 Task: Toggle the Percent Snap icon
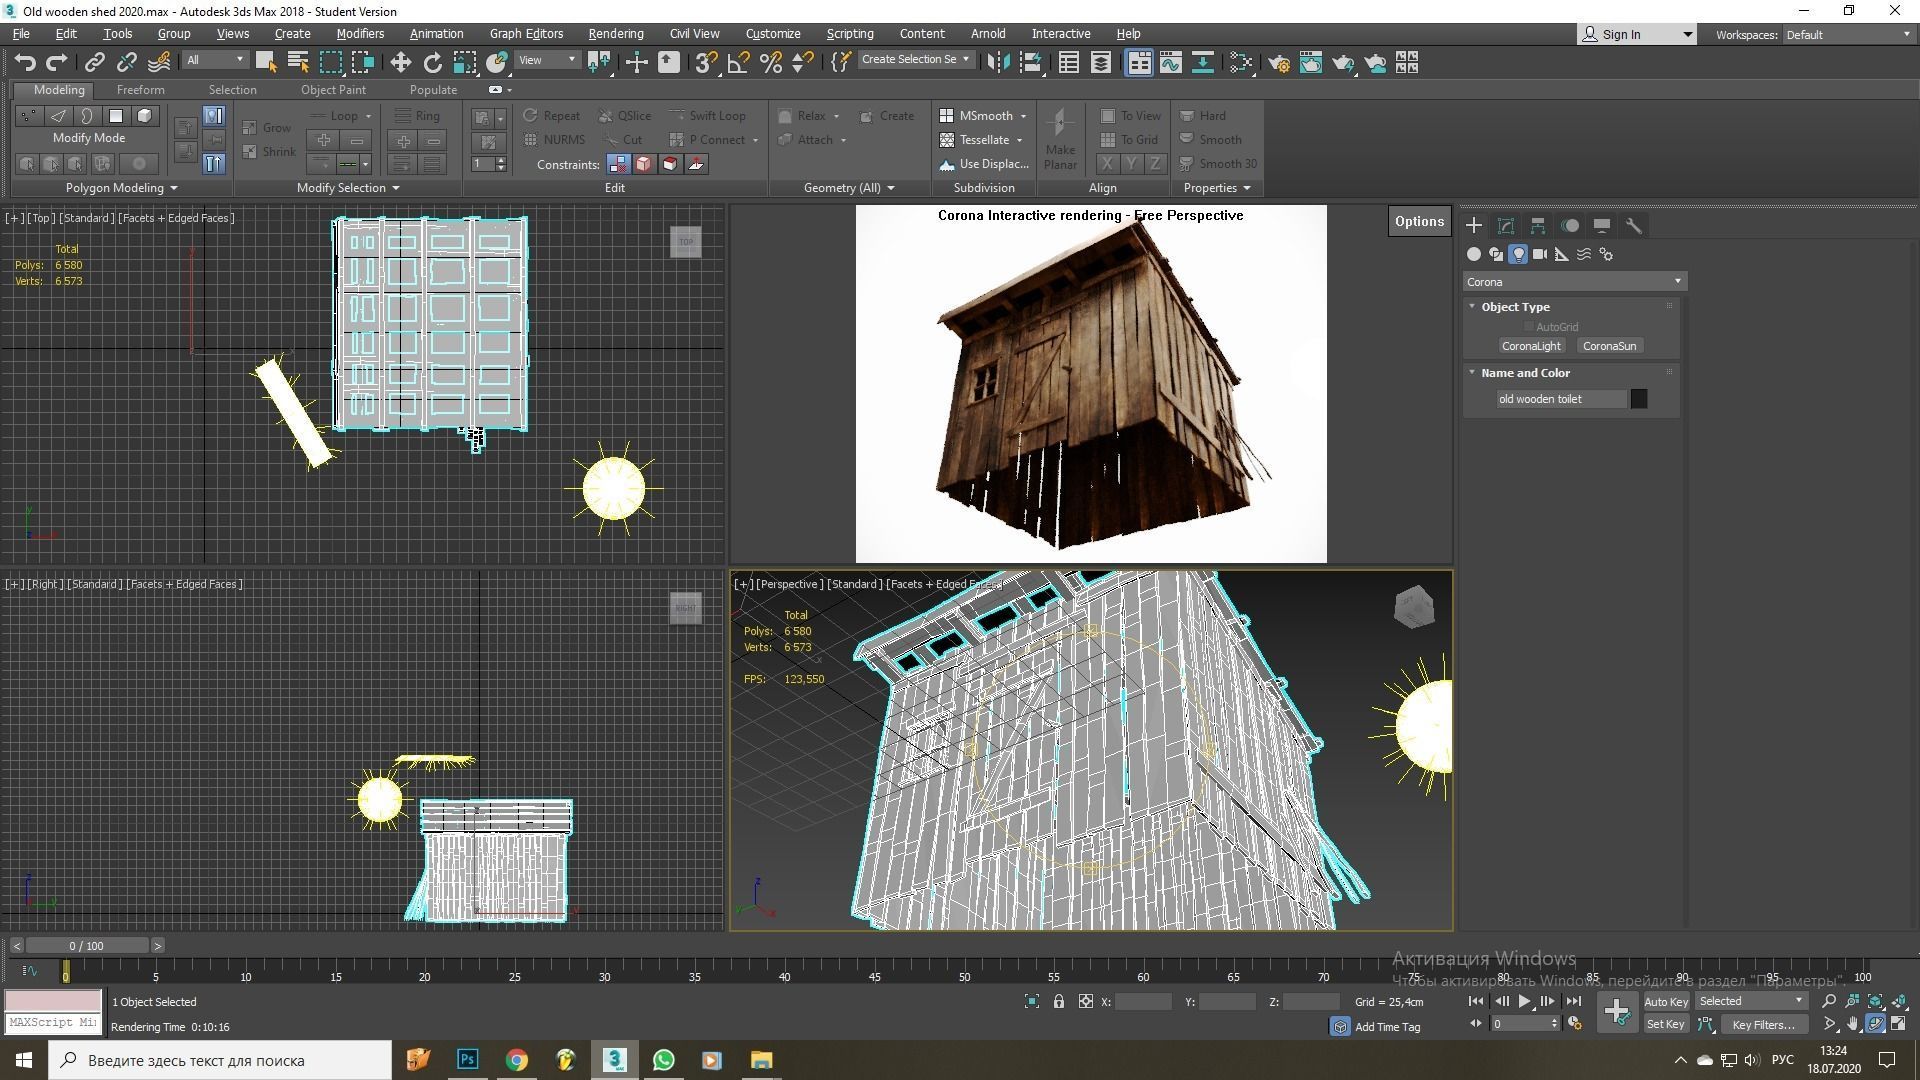coord(770,63)
